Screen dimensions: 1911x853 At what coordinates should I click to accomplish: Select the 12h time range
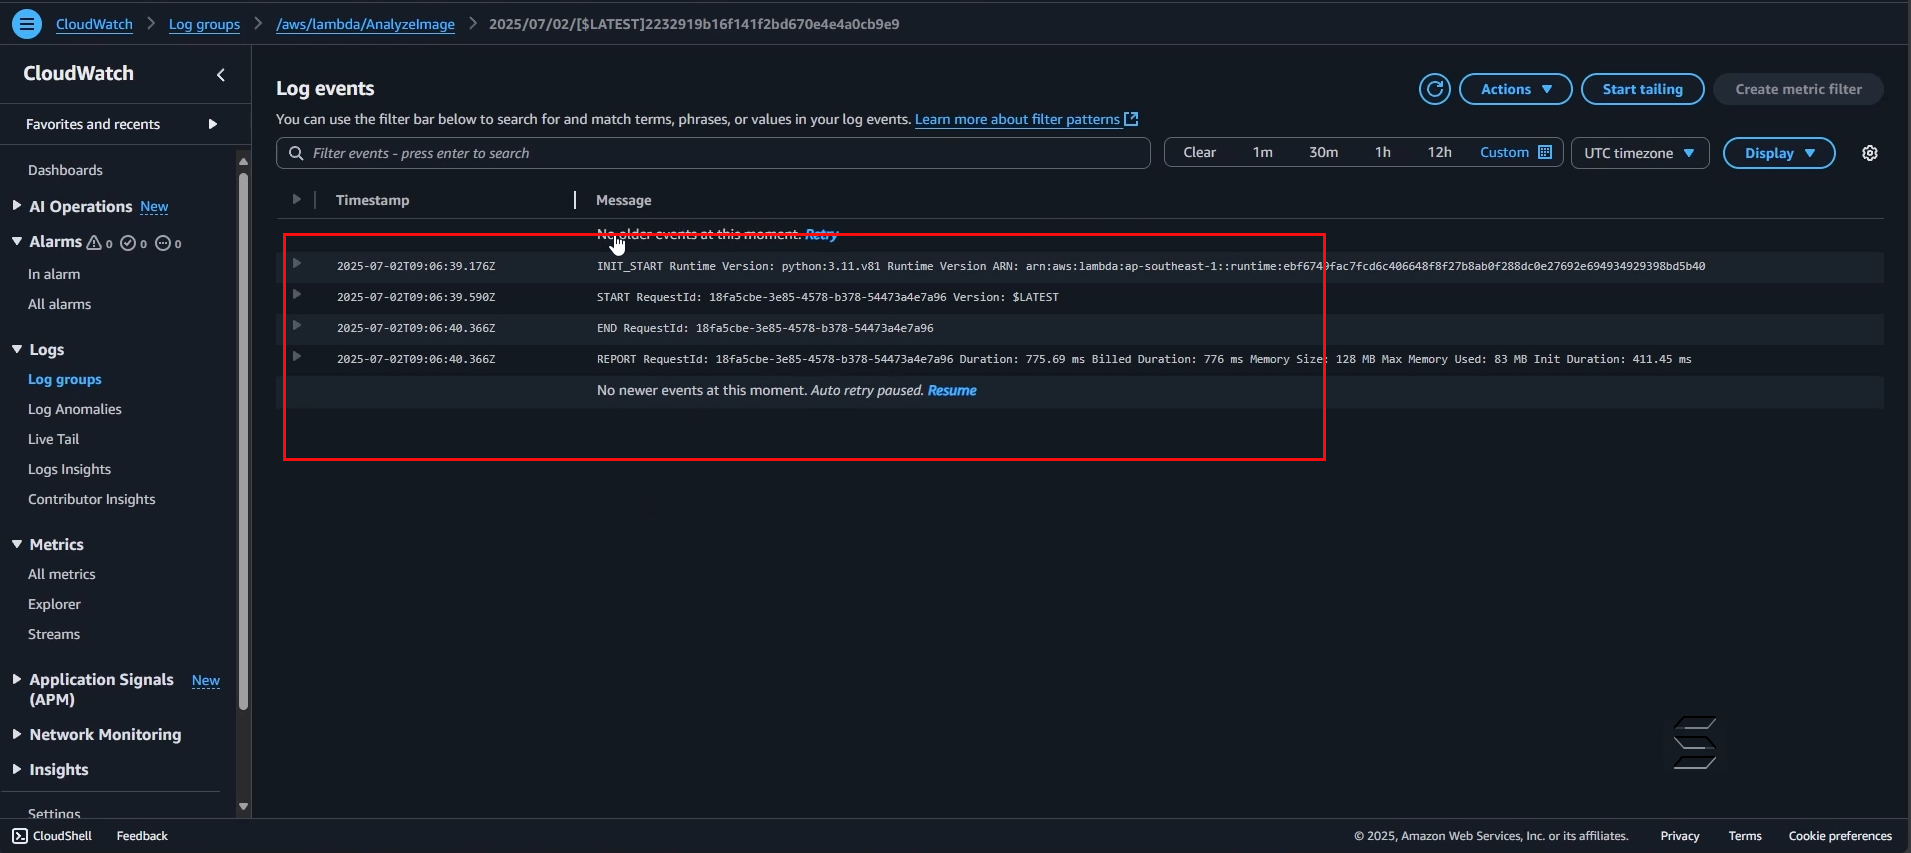(x=1439, y=152)
